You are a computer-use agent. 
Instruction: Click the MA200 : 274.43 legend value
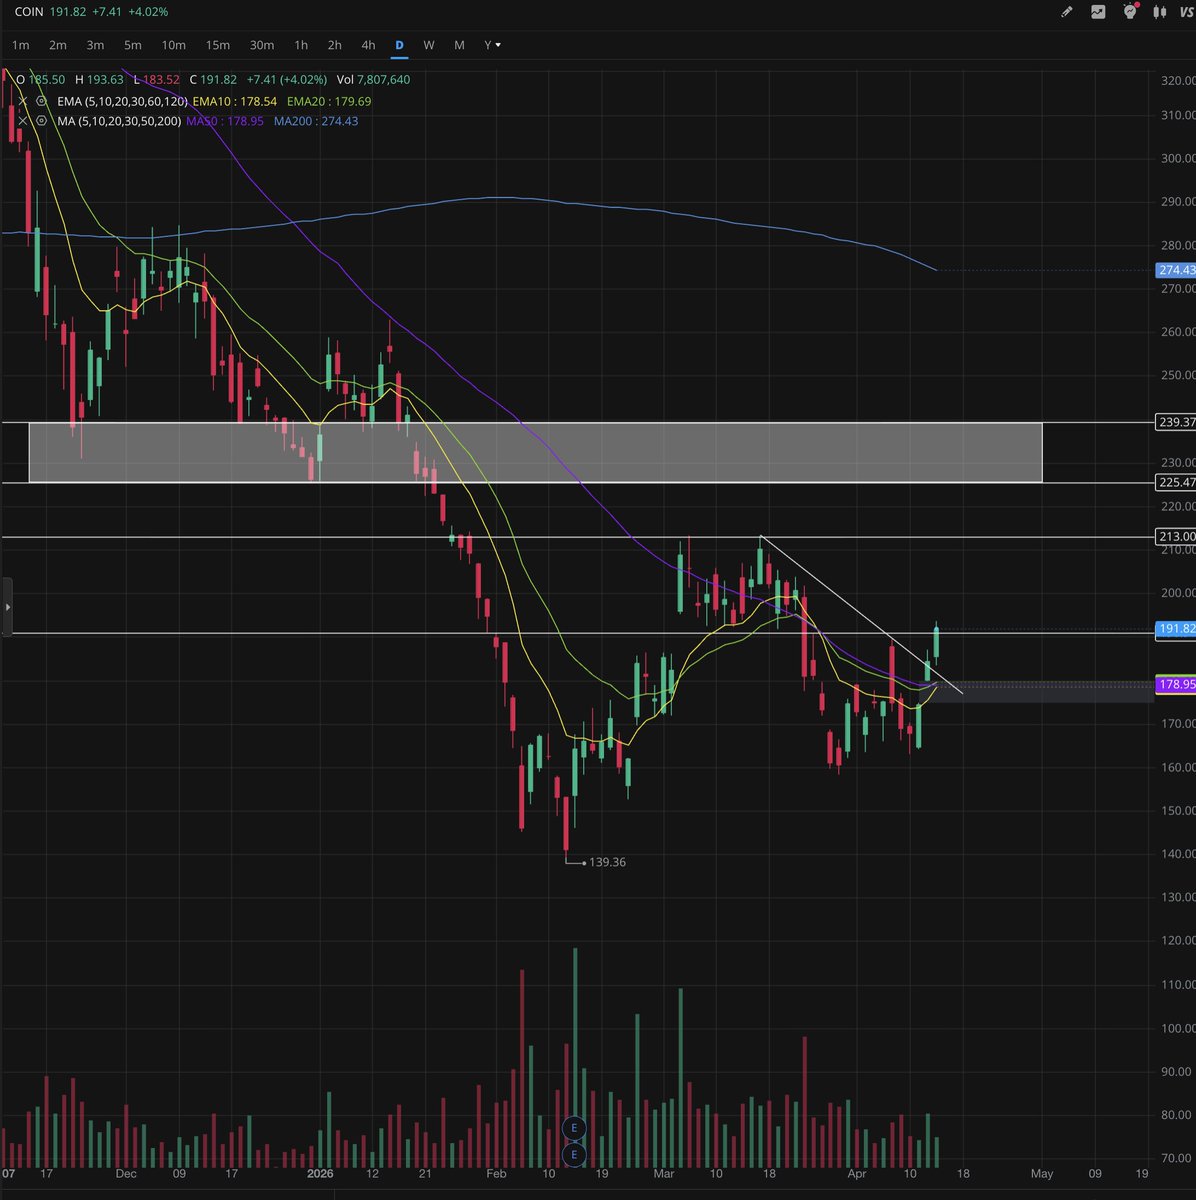click(316, 121)
